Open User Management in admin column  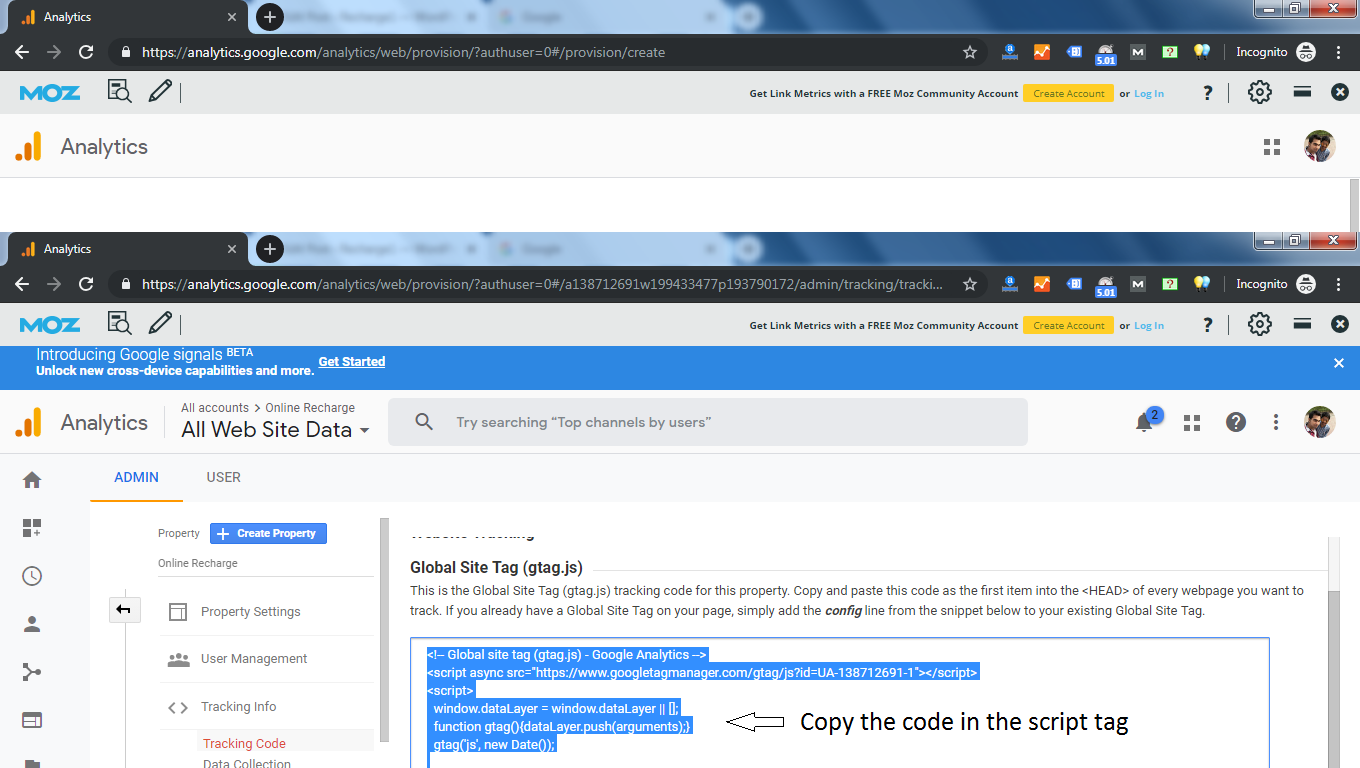254,659
